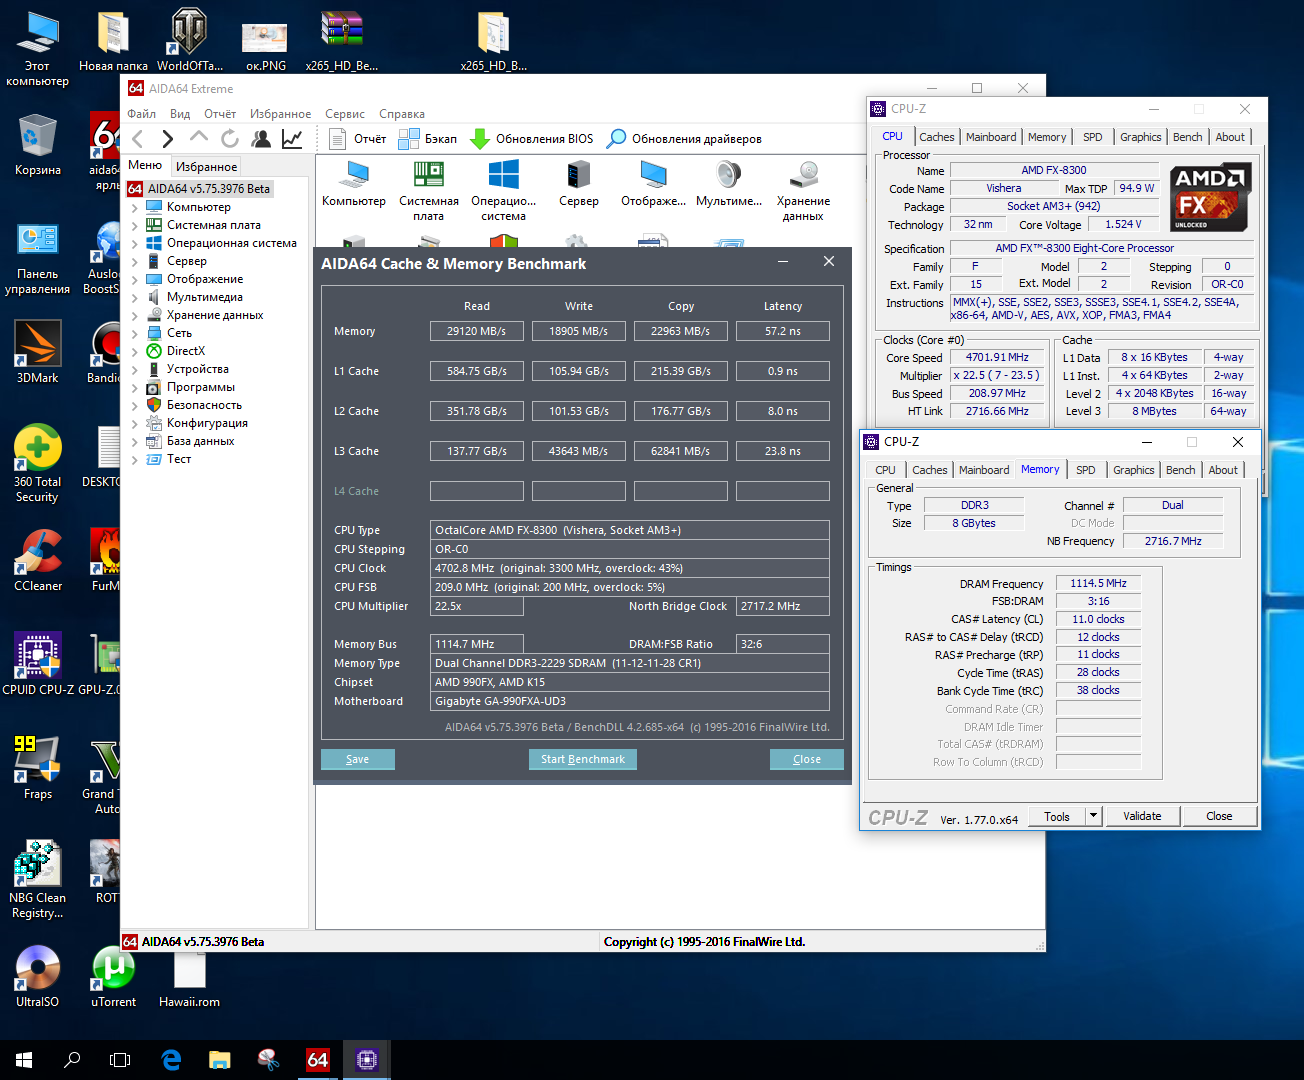Expand the DirectX tree node
The image size is (1304, 1080).
pos(135,351)
